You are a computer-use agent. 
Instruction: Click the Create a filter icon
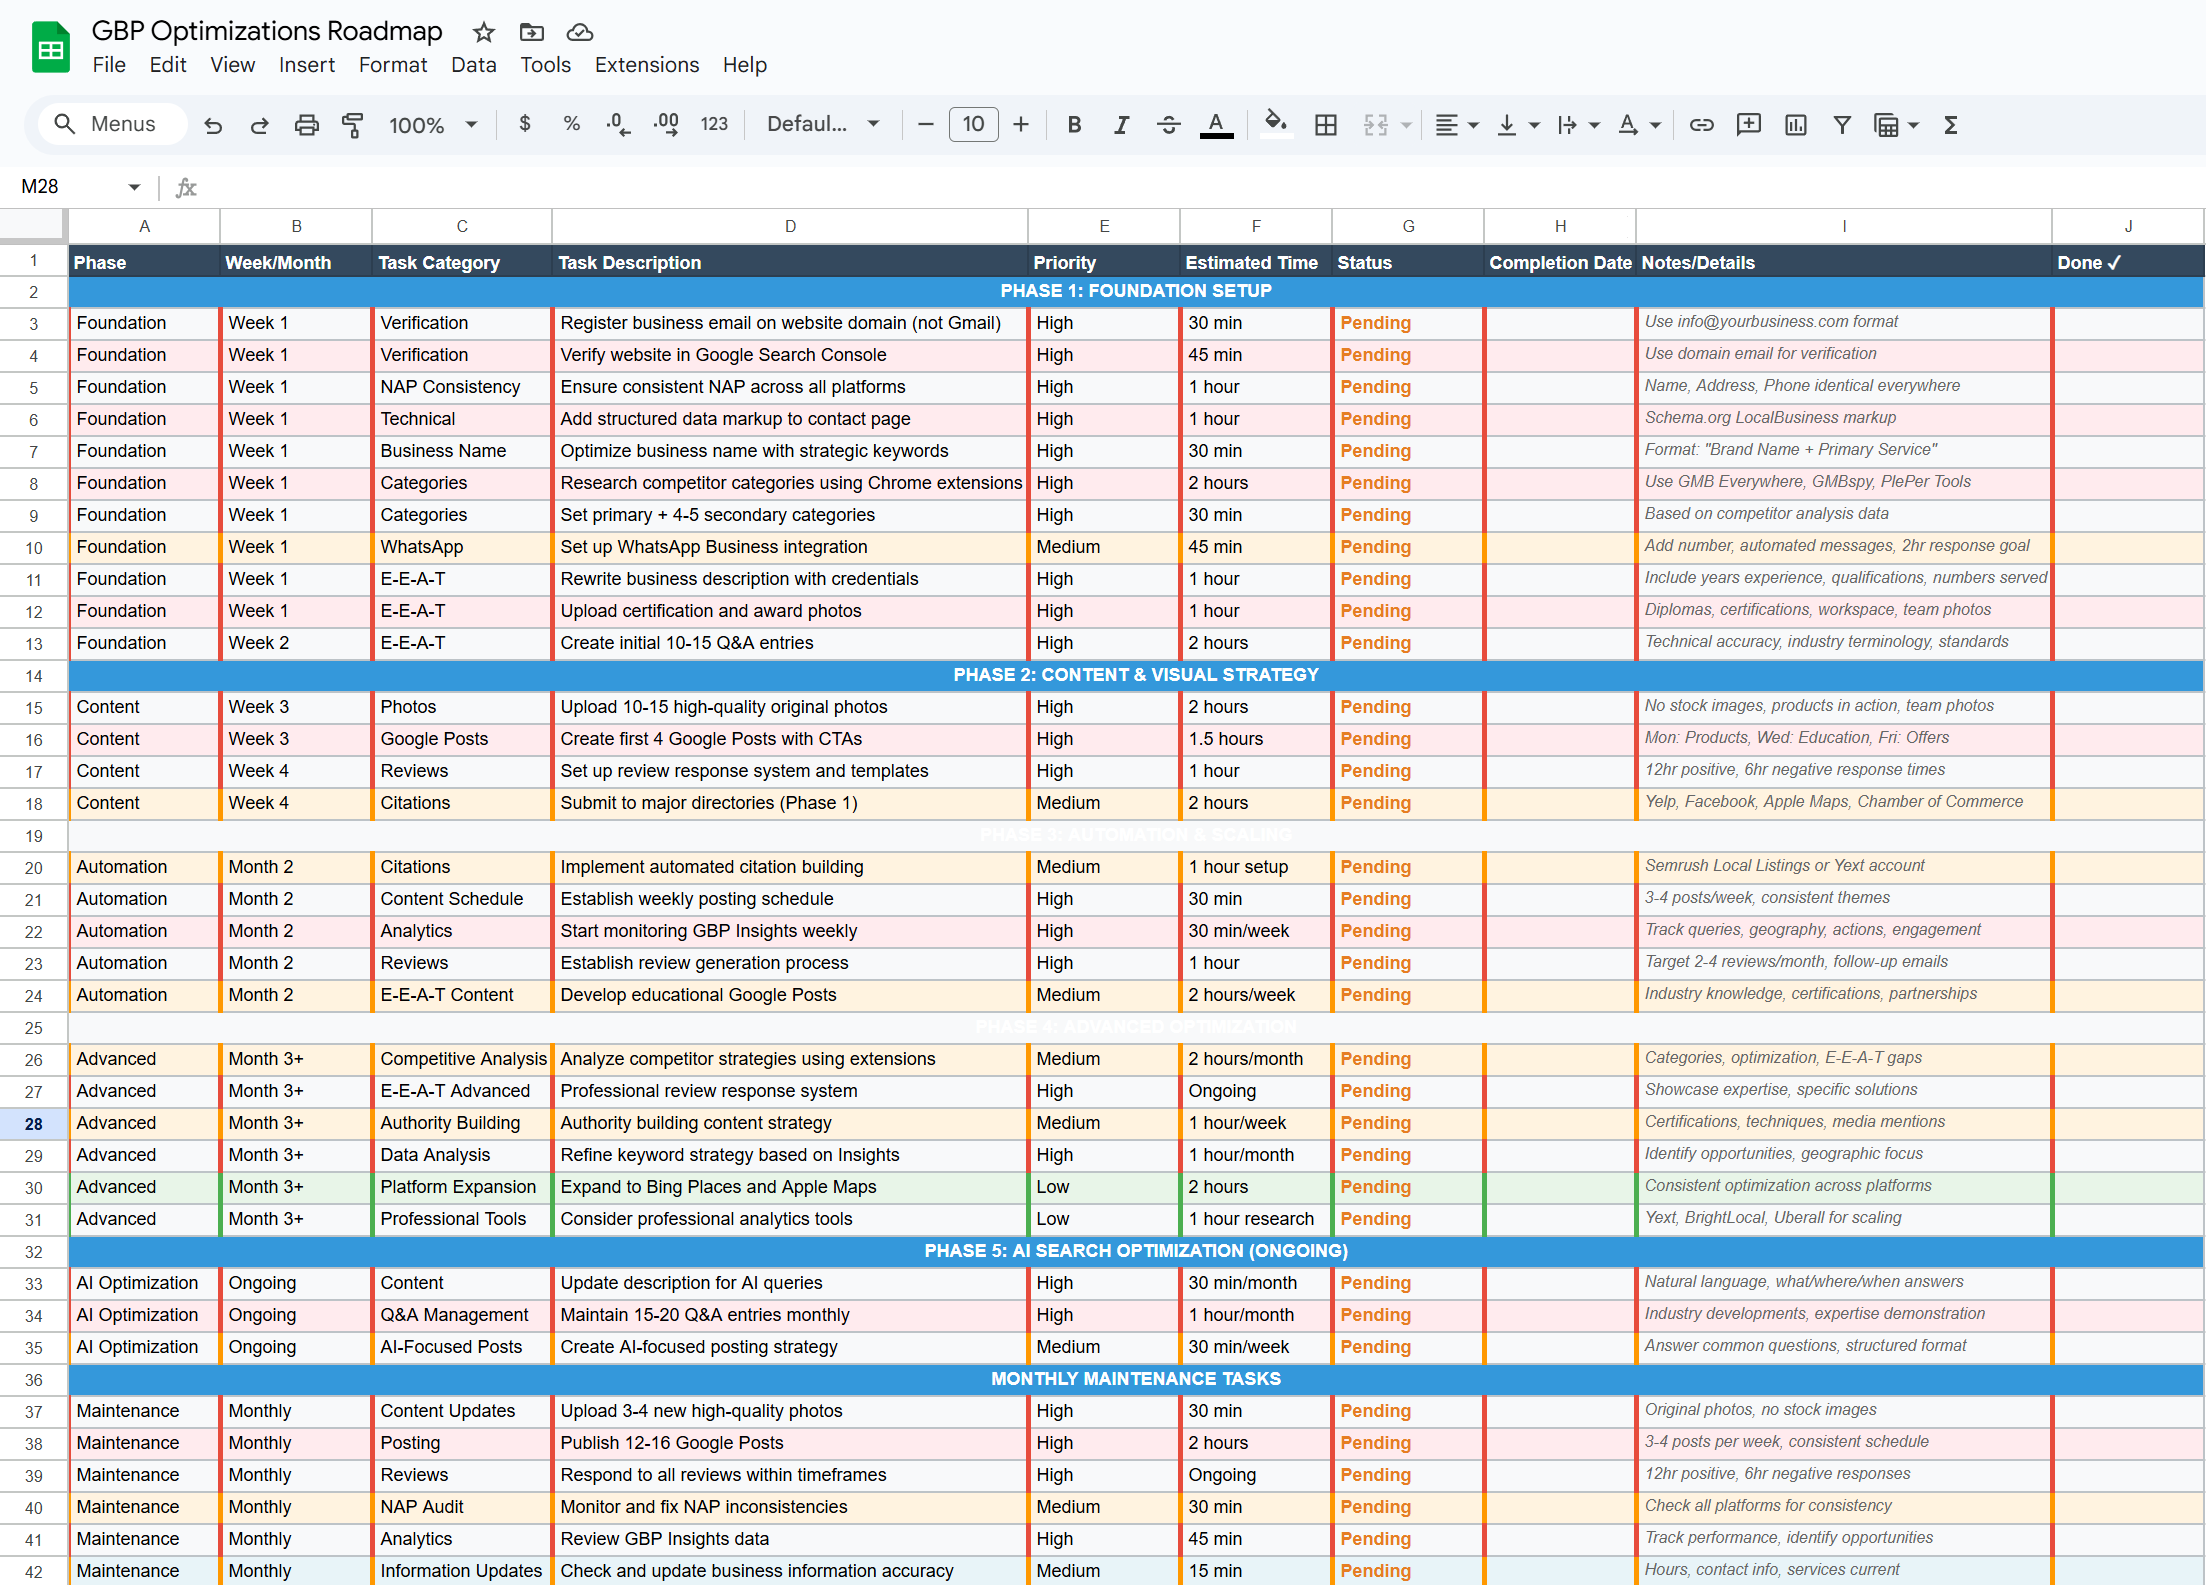coord(1842,125)
